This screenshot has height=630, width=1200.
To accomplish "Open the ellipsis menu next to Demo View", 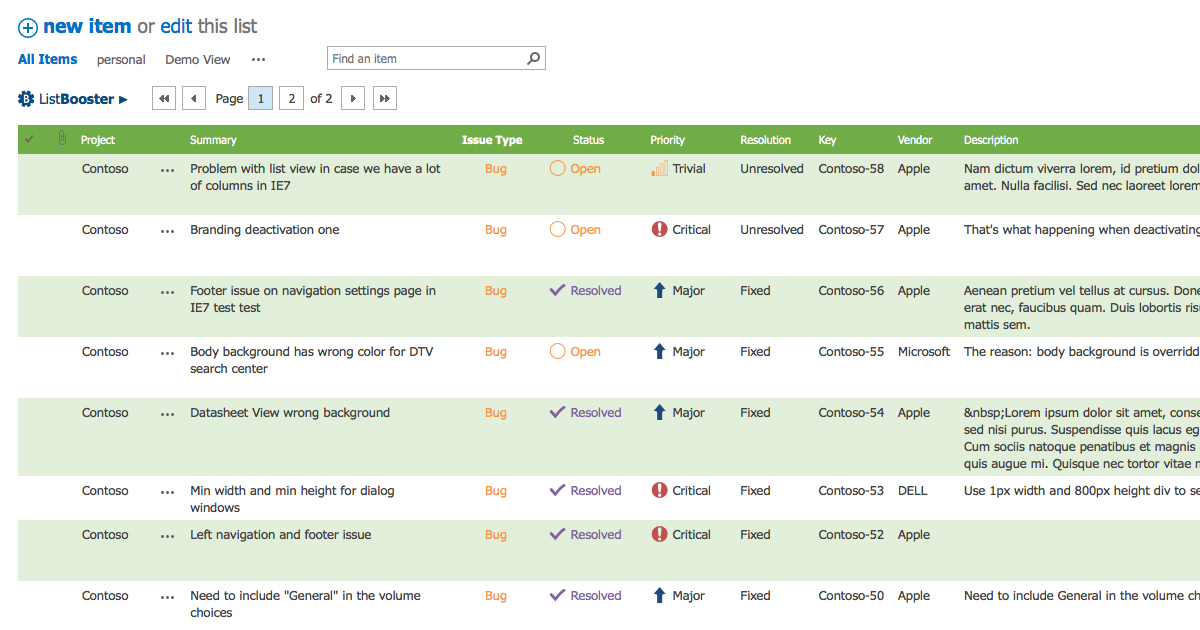I will click(258, 60).
